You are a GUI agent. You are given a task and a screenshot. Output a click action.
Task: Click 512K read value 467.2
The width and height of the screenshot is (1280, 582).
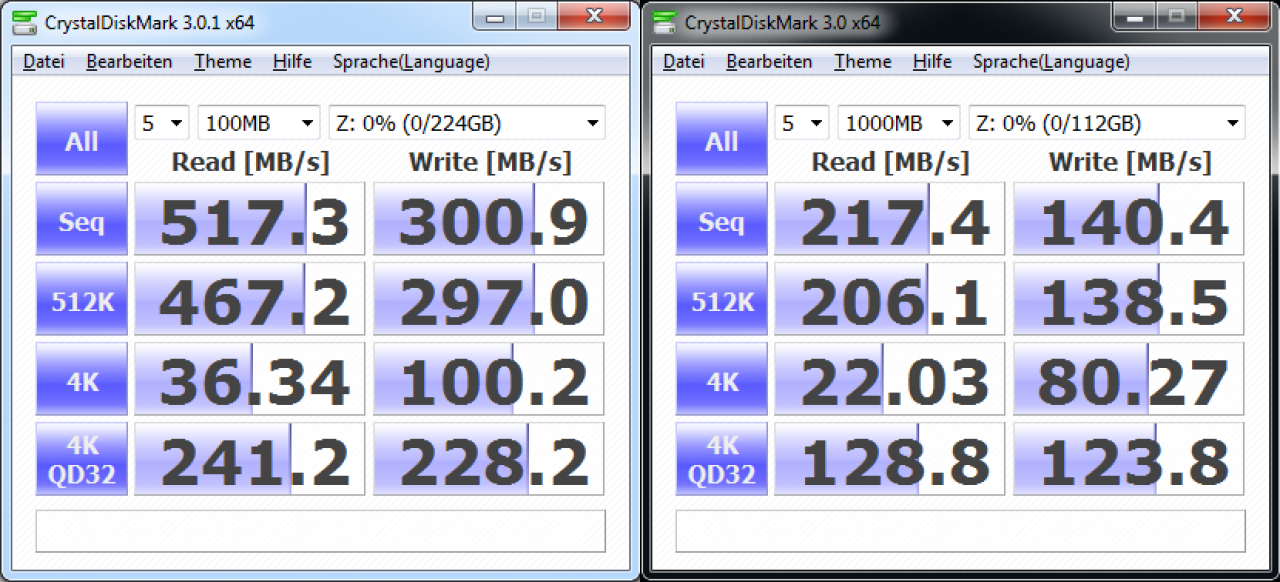(250, 299)
